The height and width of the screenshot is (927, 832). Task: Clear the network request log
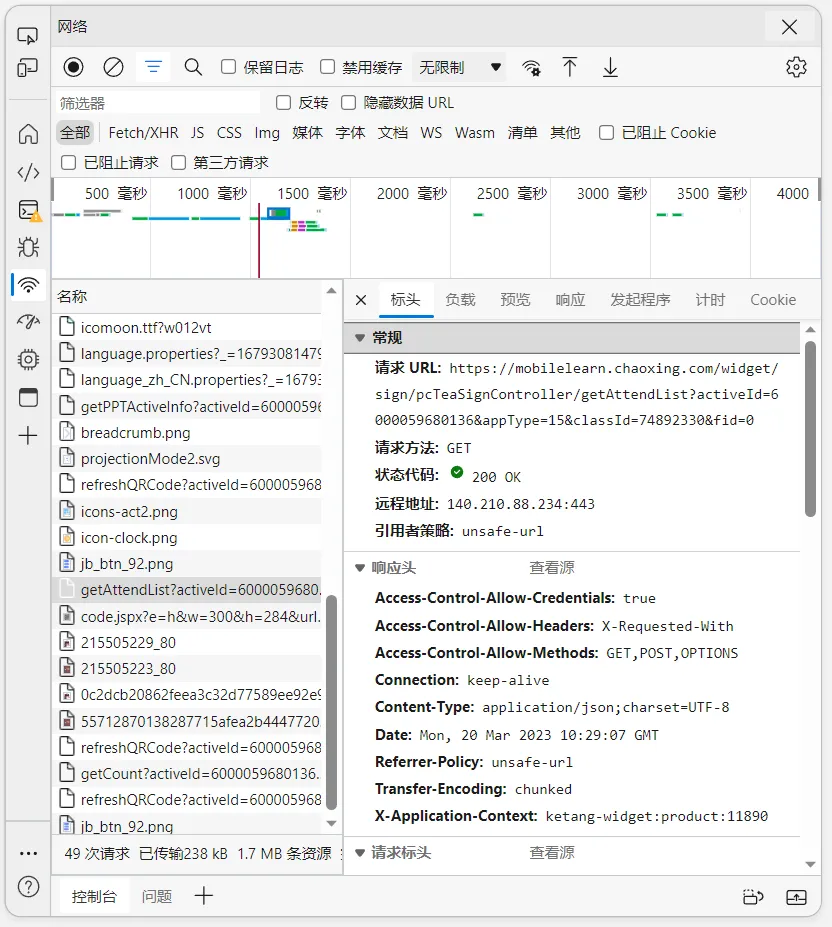[113, 67]
